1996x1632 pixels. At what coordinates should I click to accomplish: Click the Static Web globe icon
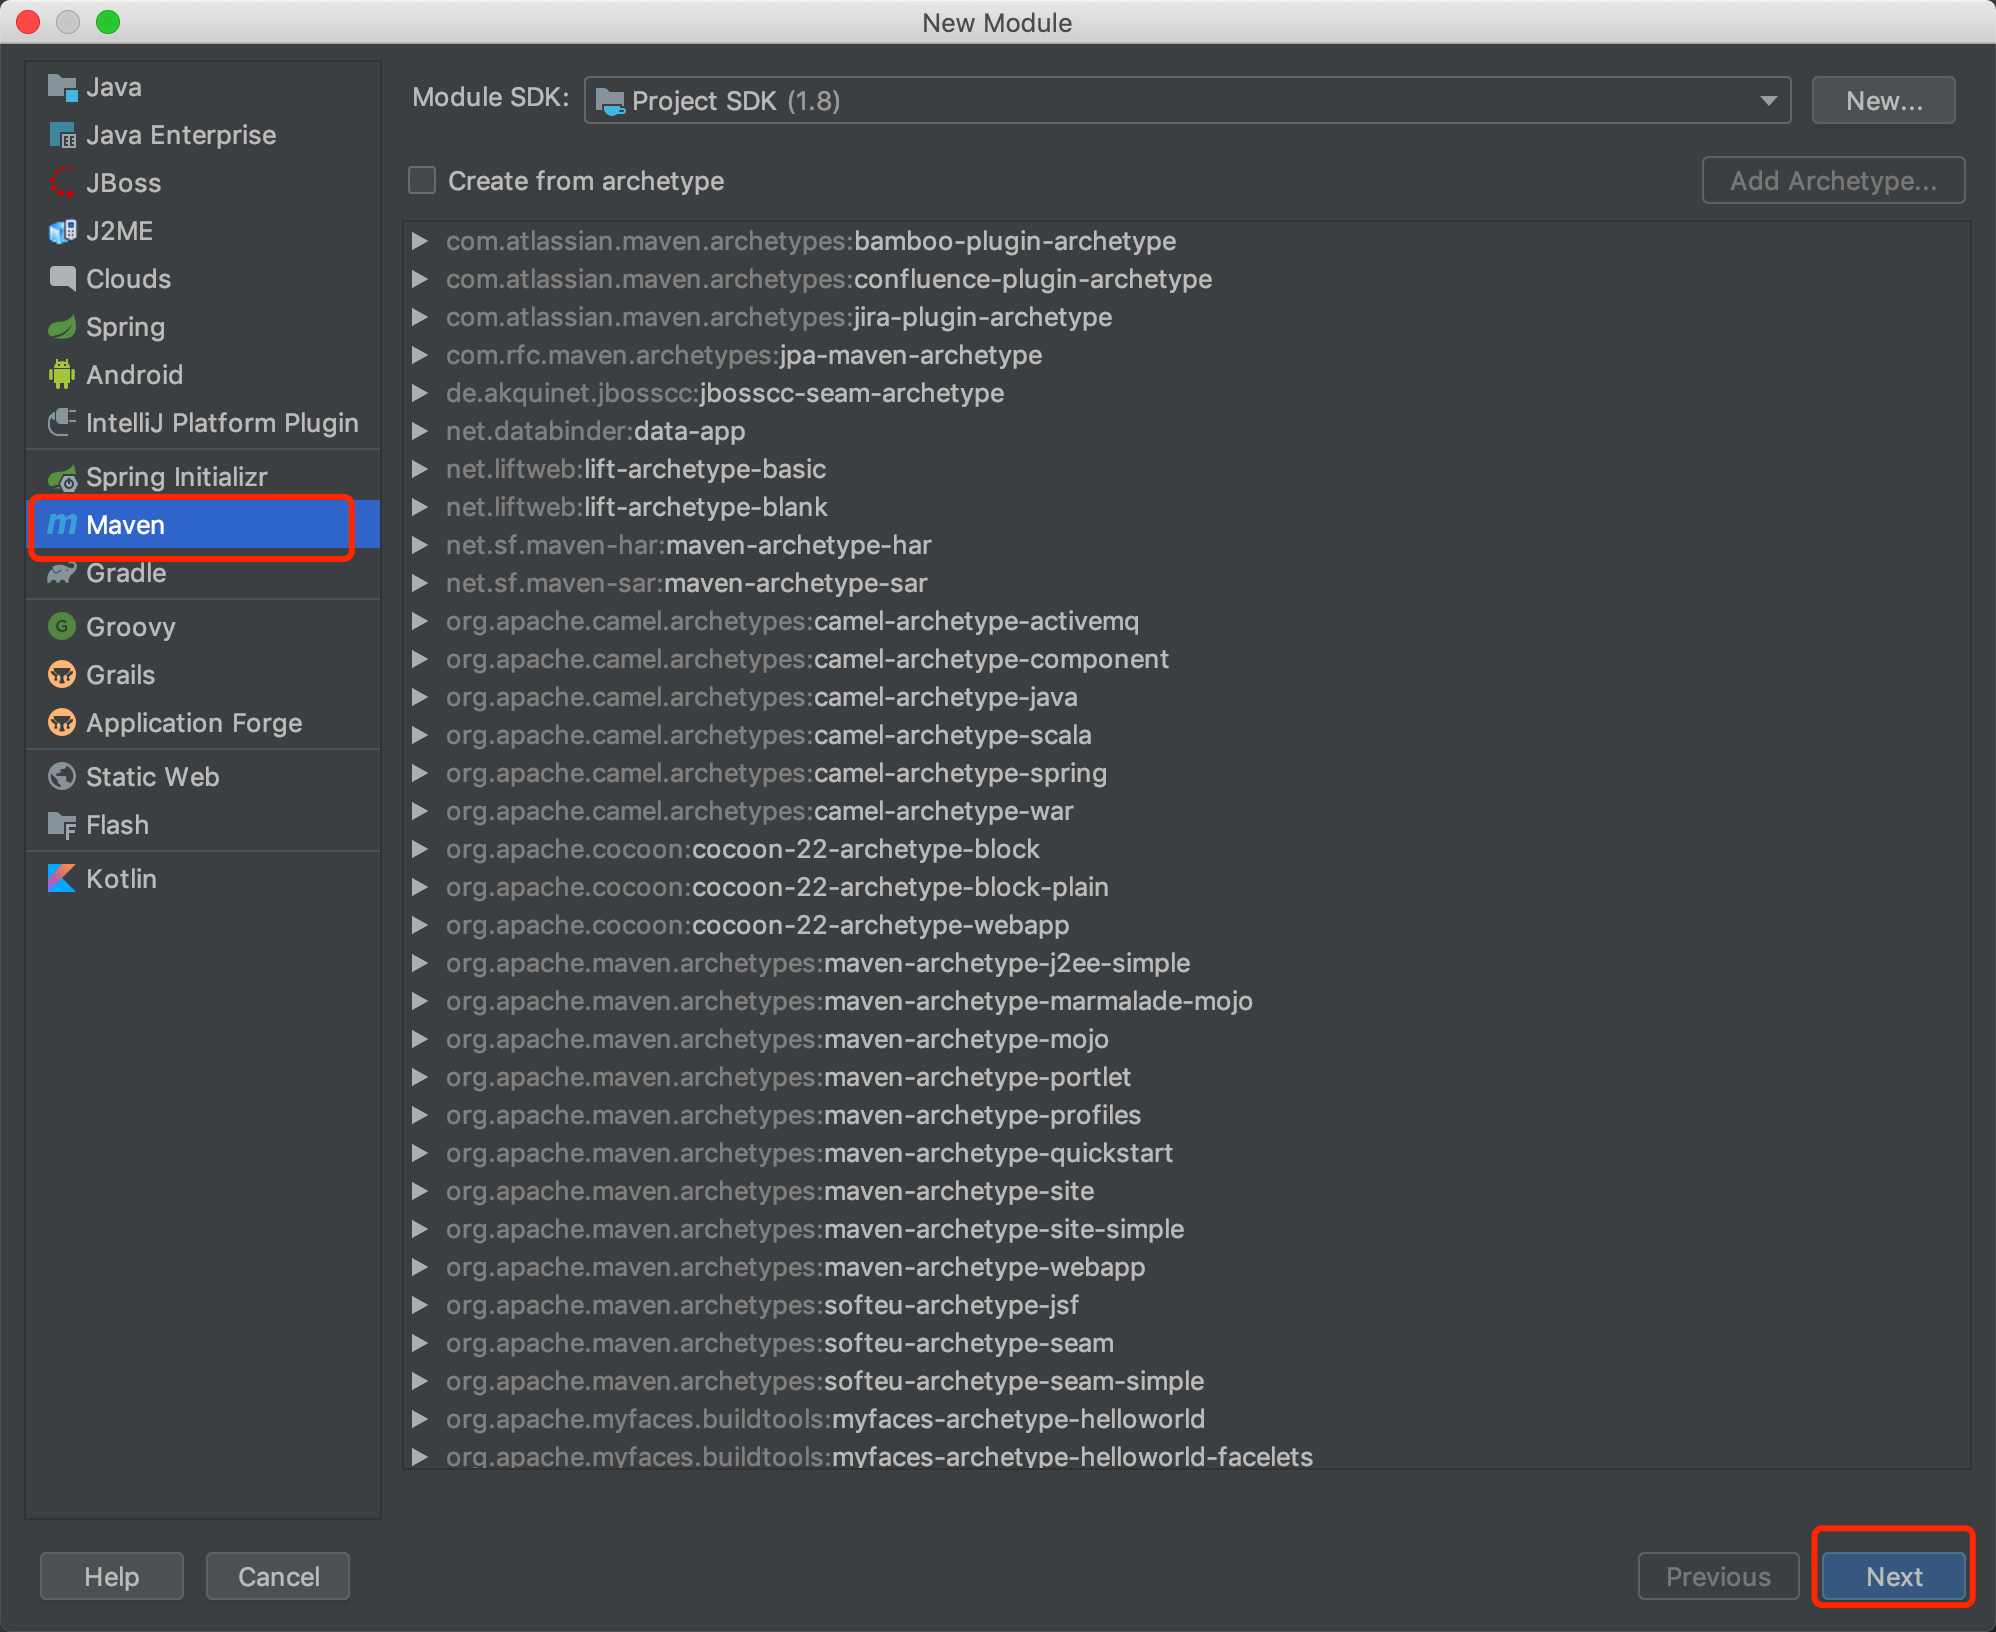62,777
